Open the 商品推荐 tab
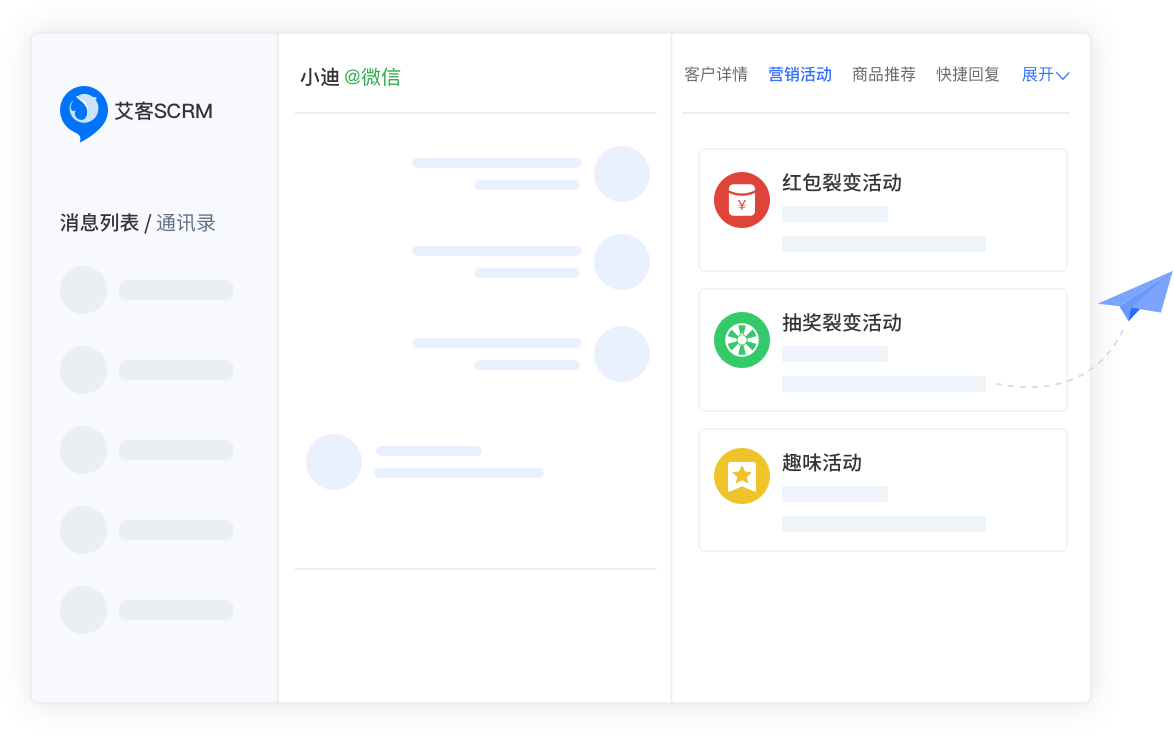Image resolution: width=1174 pixels, height=736 pixels. coord(883,75)
